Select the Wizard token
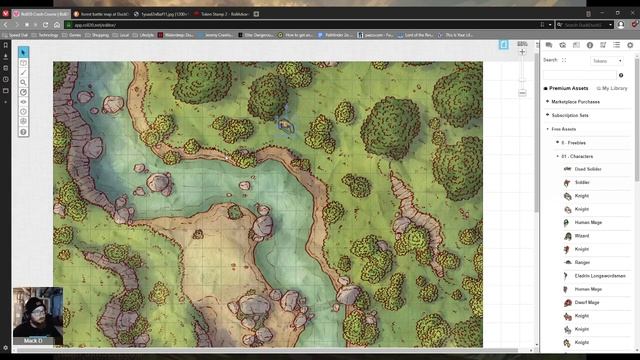Viewport: 640px width, 360px height. [582, 236]
